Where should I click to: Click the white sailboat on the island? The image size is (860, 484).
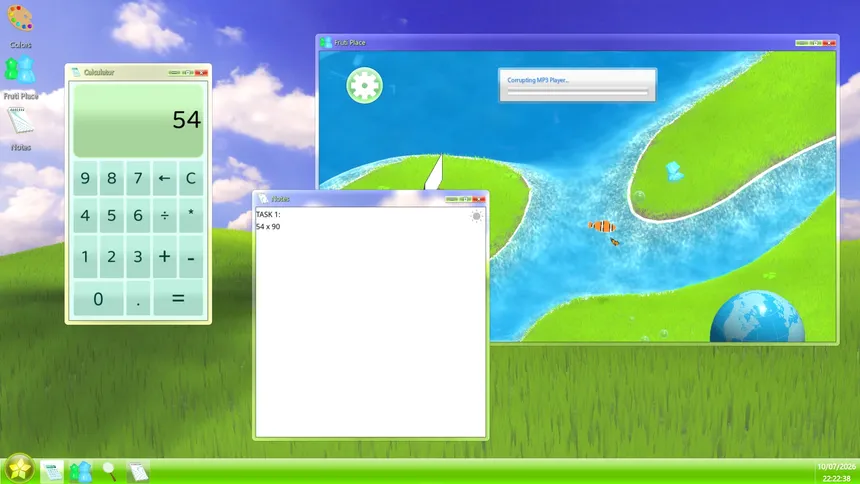coord(434,172)
